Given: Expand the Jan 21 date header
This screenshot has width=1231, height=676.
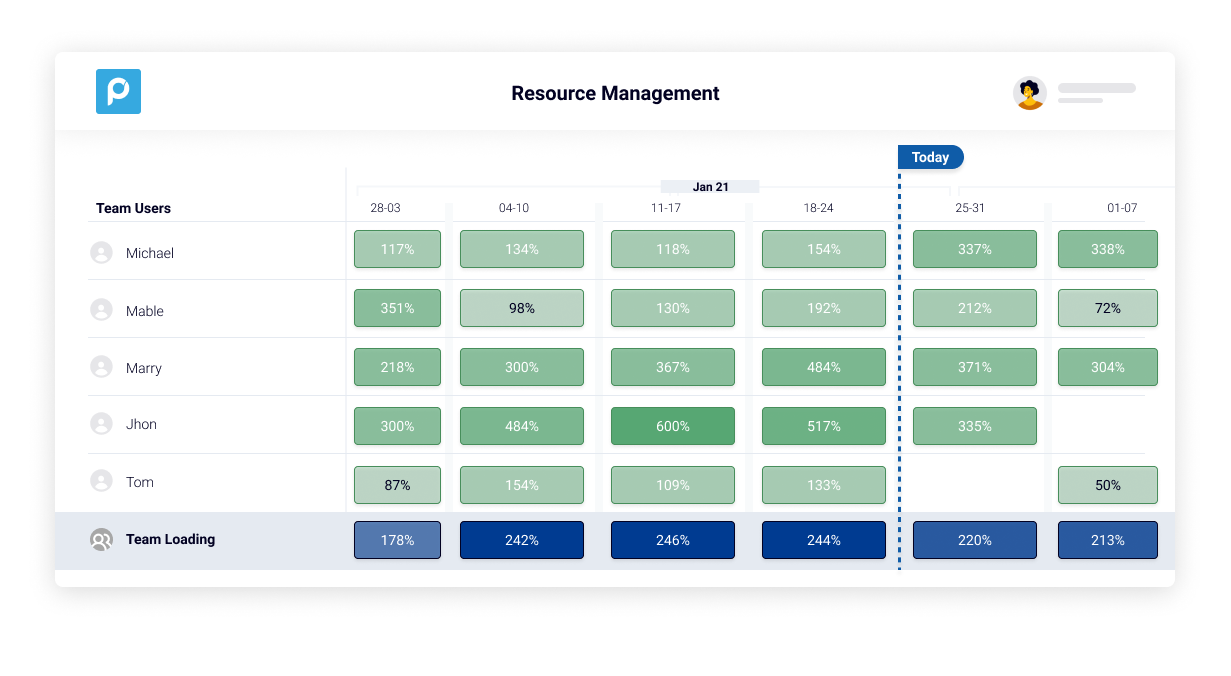Looking at the screenshot, I should tap(709, 186).
